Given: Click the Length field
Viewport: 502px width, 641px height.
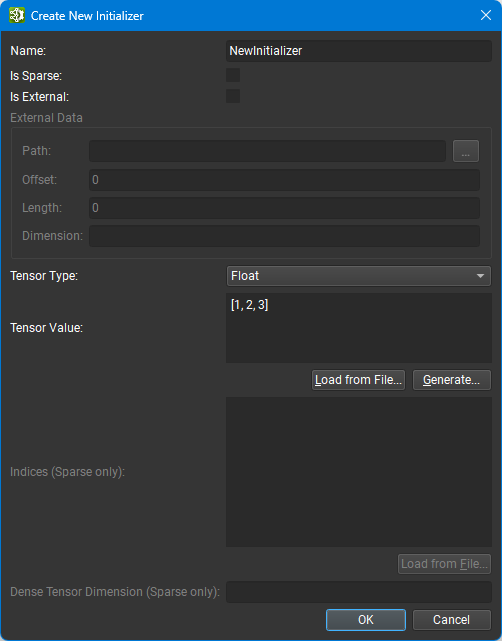Looking at the screenshot, I should (284, 208).
